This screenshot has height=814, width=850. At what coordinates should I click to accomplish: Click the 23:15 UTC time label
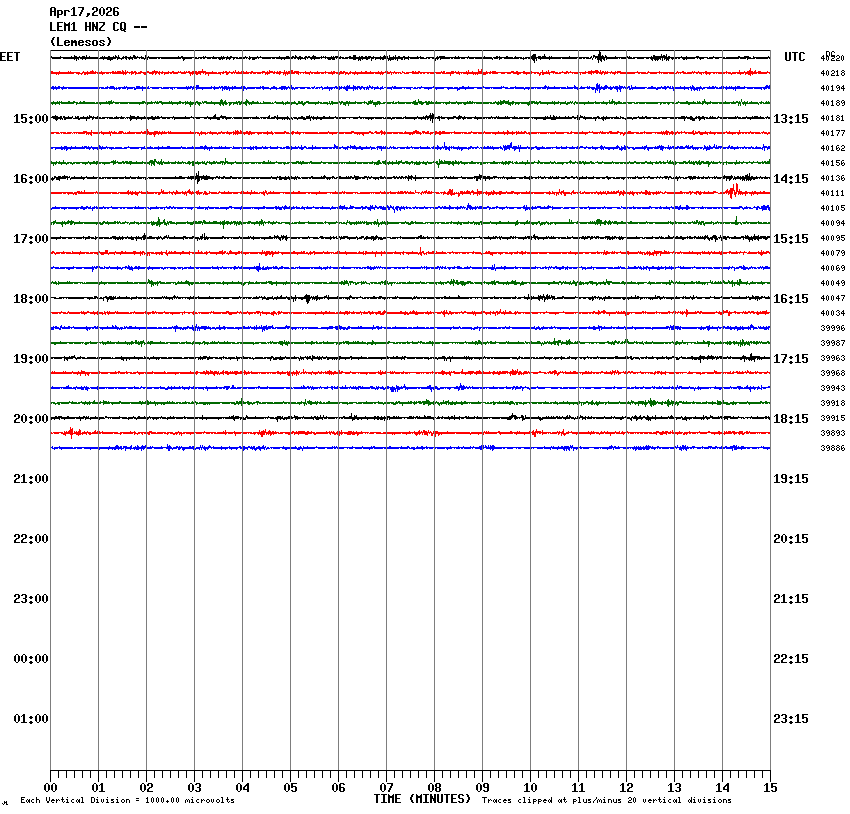(x=790, y=719)
